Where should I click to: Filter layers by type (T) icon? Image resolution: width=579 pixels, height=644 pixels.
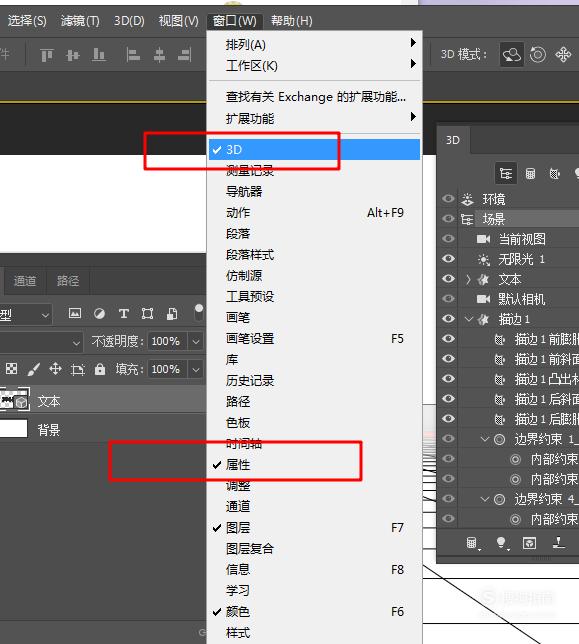click(123, 314)
